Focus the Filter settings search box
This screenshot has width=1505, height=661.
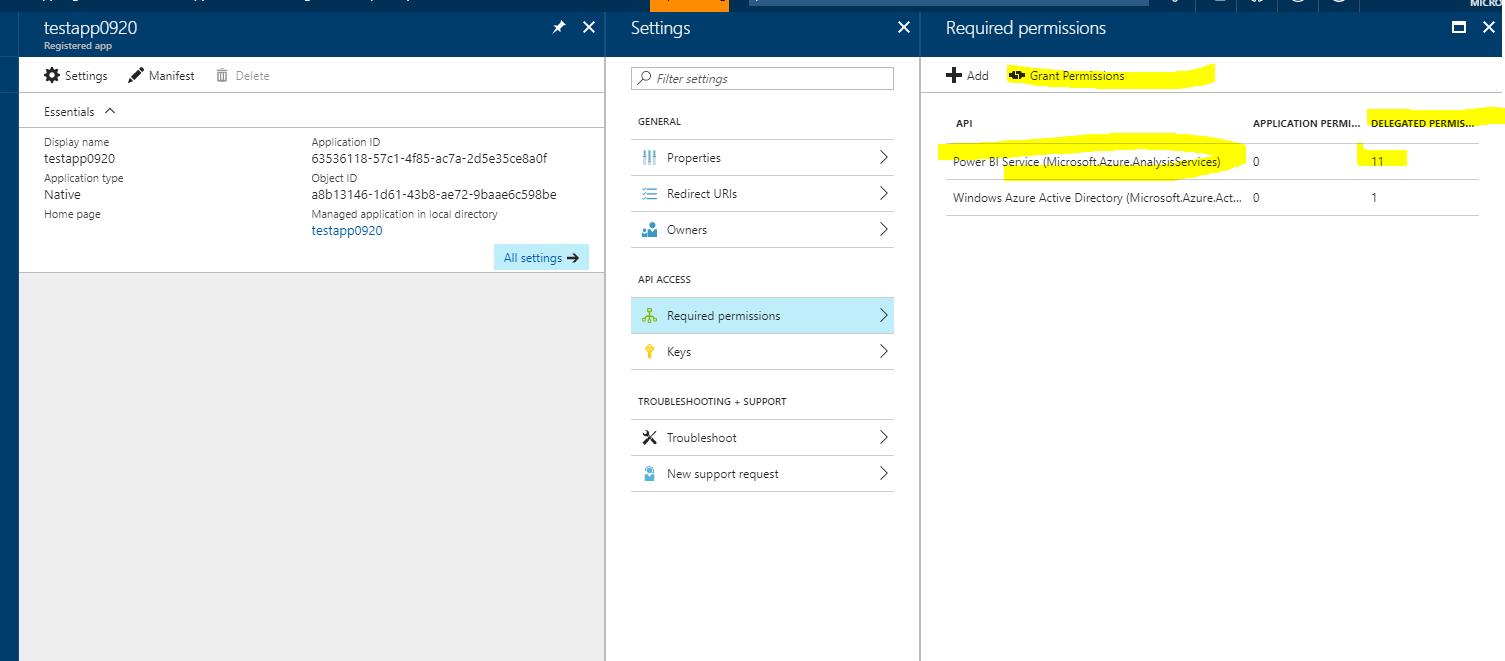click(x=762, y=78)
